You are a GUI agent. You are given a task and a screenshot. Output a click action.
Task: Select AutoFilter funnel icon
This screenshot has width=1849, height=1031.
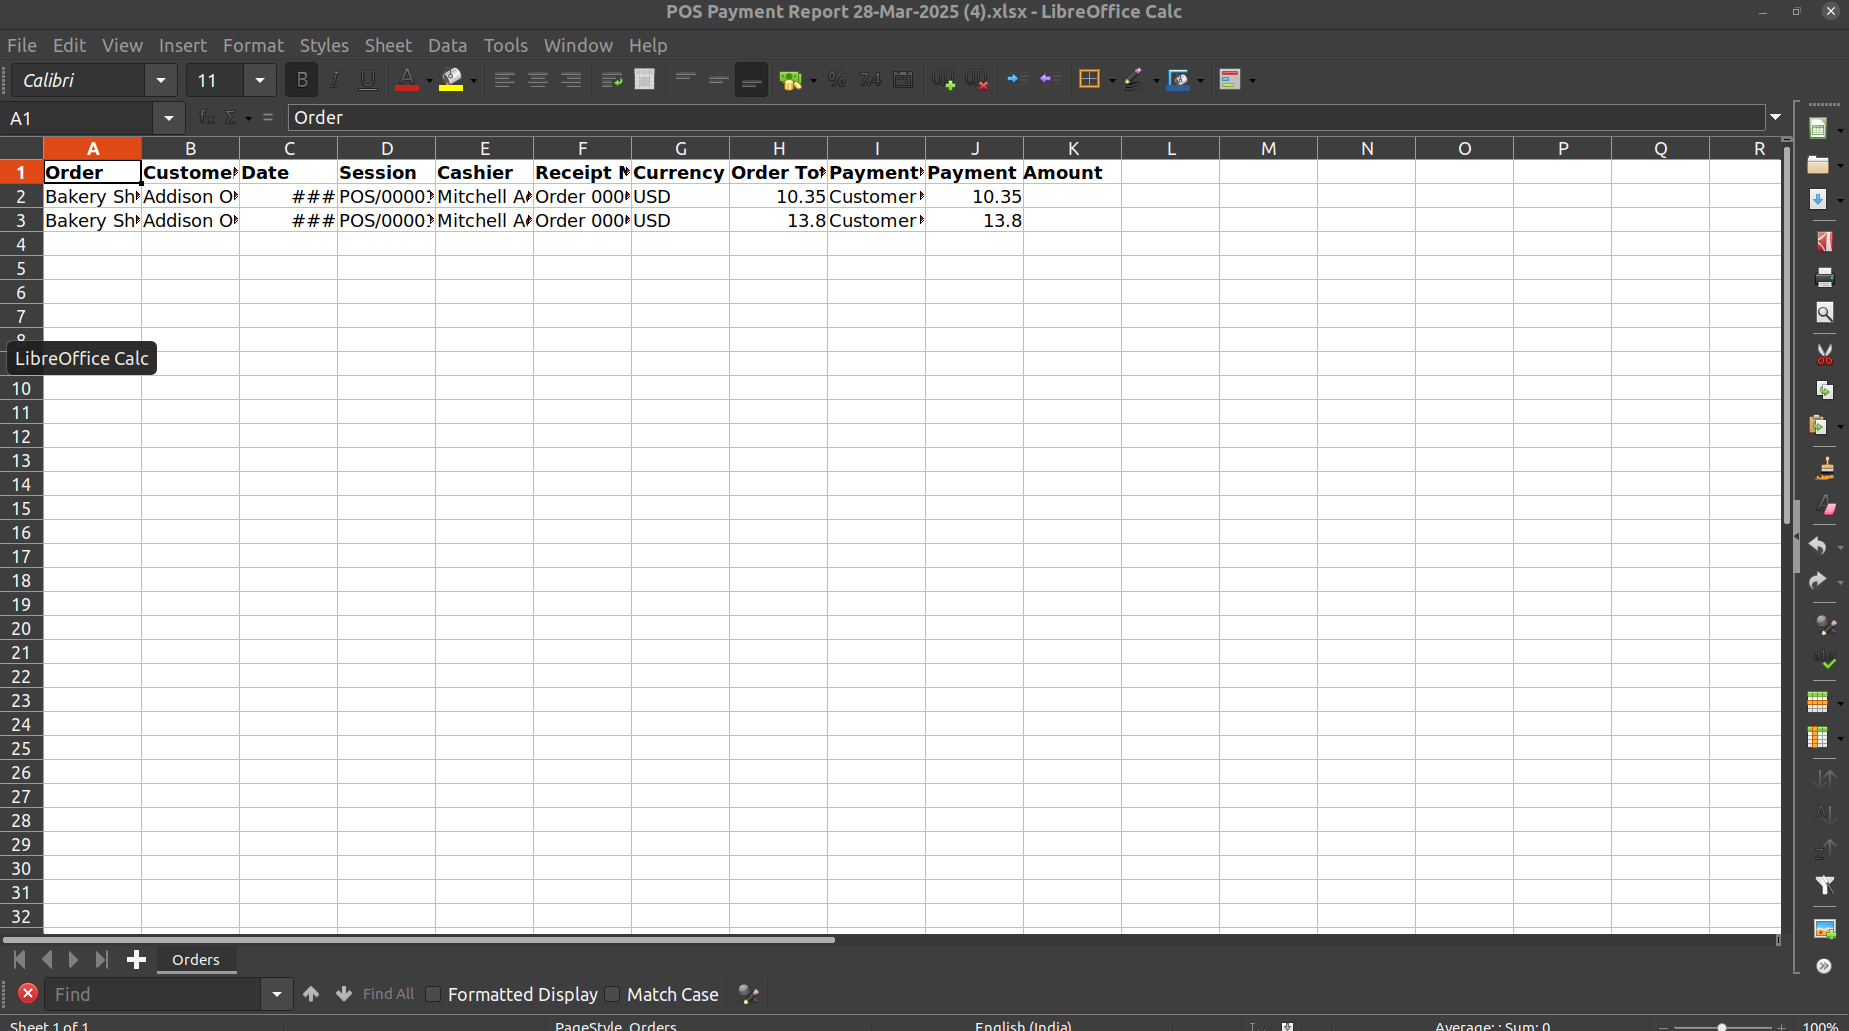1824,885
